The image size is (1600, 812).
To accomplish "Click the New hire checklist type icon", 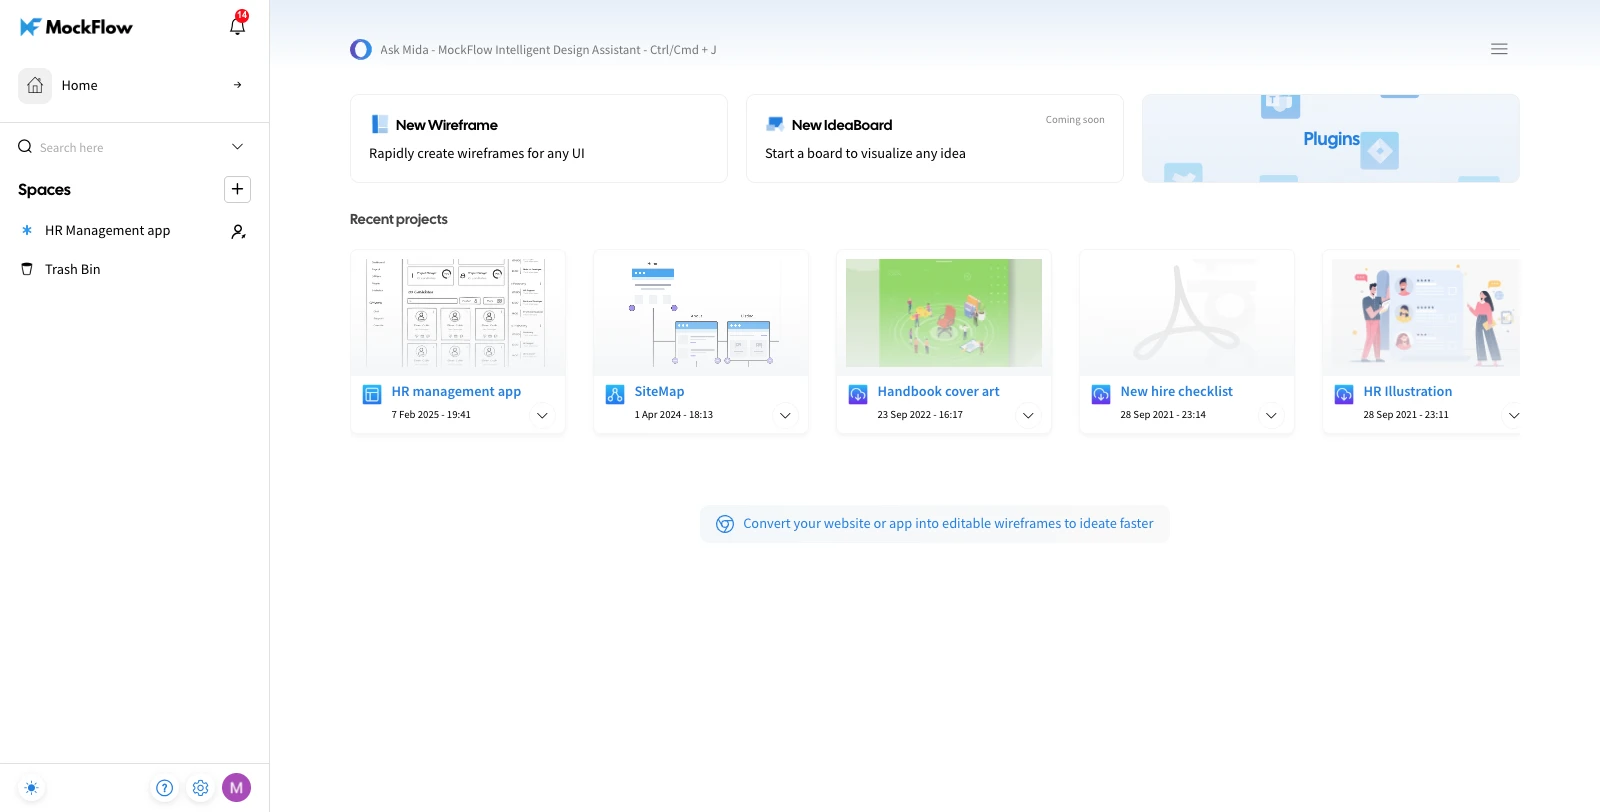I will tap(1101, 394).
